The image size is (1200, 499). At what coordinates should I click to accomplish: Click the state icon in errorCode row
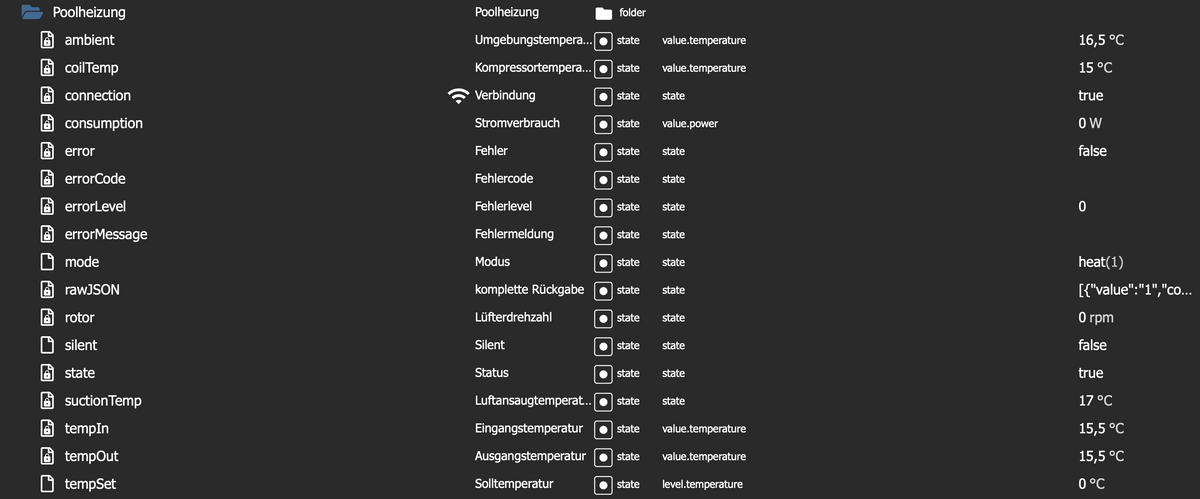(x=603, y=179)
